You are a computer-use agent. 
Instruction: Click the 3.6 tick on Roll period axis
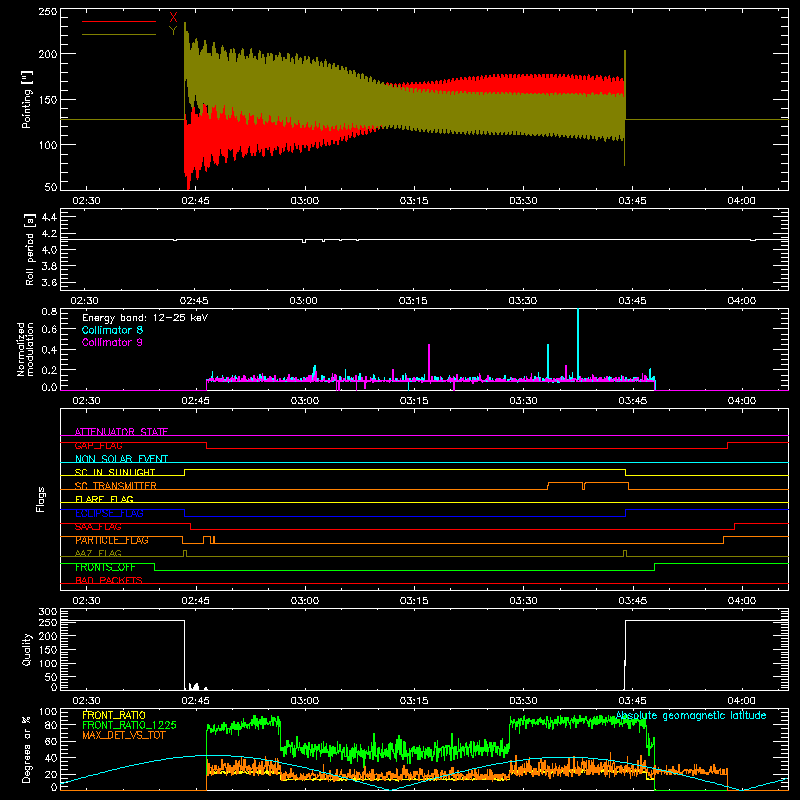pyautogui.click(x=49, y=282)
